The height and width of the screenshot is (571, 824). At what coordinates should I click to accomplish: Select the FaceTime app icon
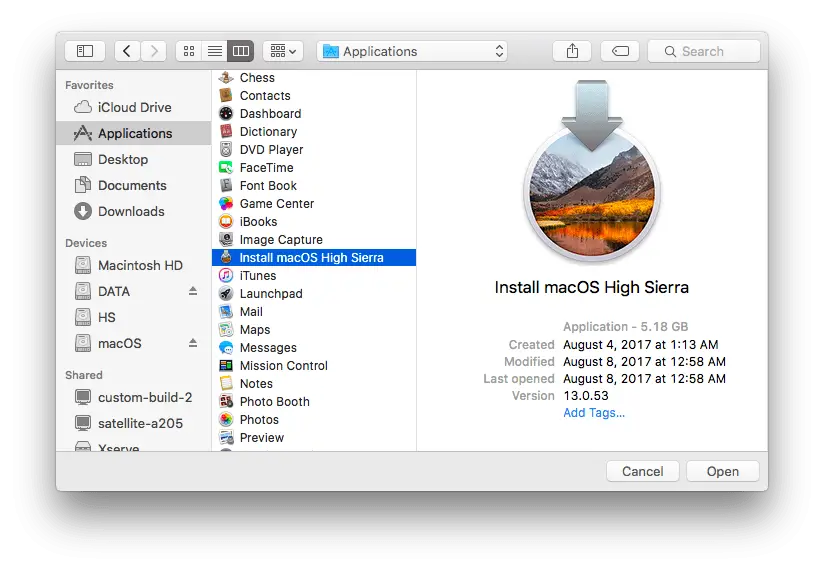click(x=226, y=168)
